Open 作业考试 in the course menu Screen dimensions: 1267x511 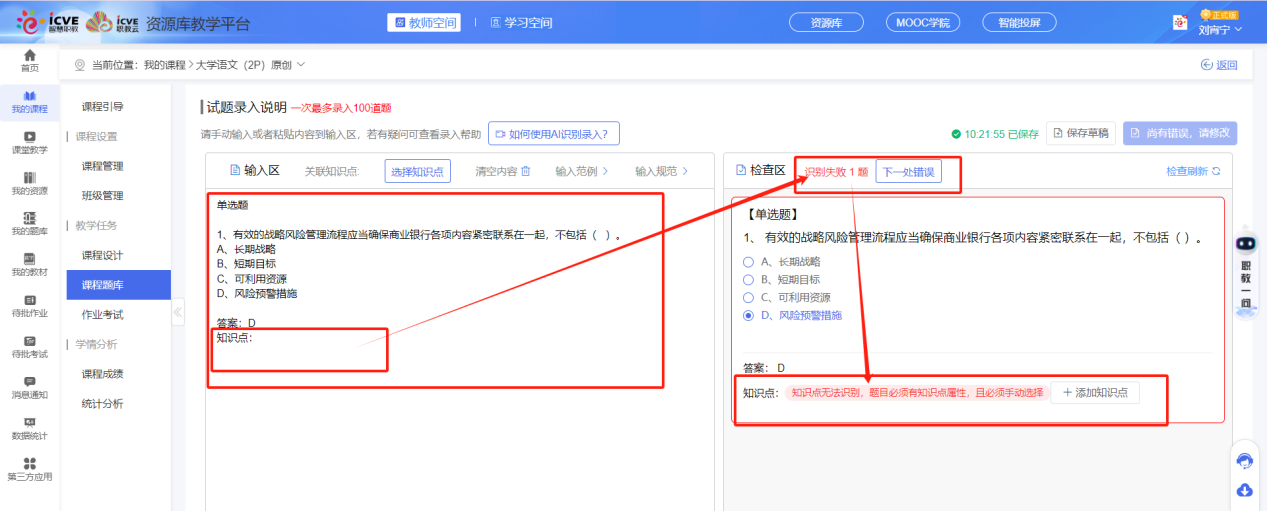click(102, 314)
